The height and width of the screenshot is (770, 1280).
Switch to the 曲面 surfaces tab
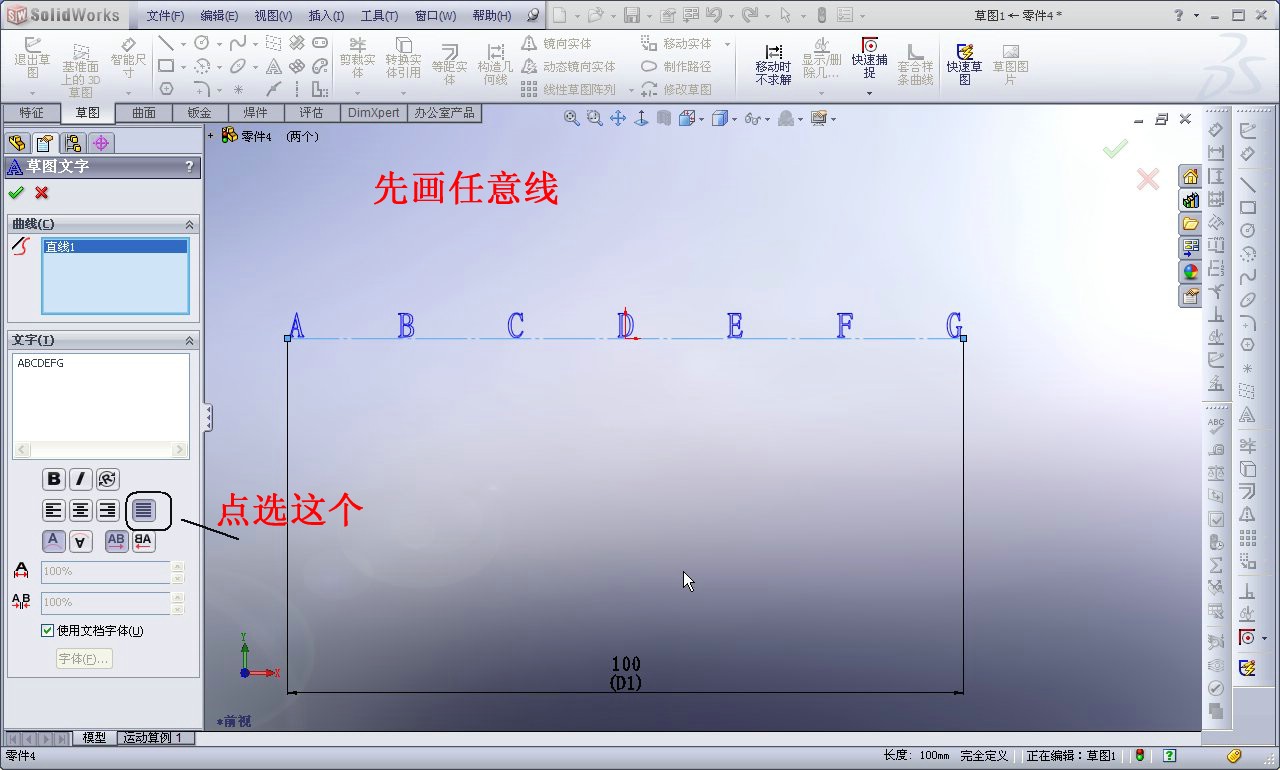click(x=144, y=113)
